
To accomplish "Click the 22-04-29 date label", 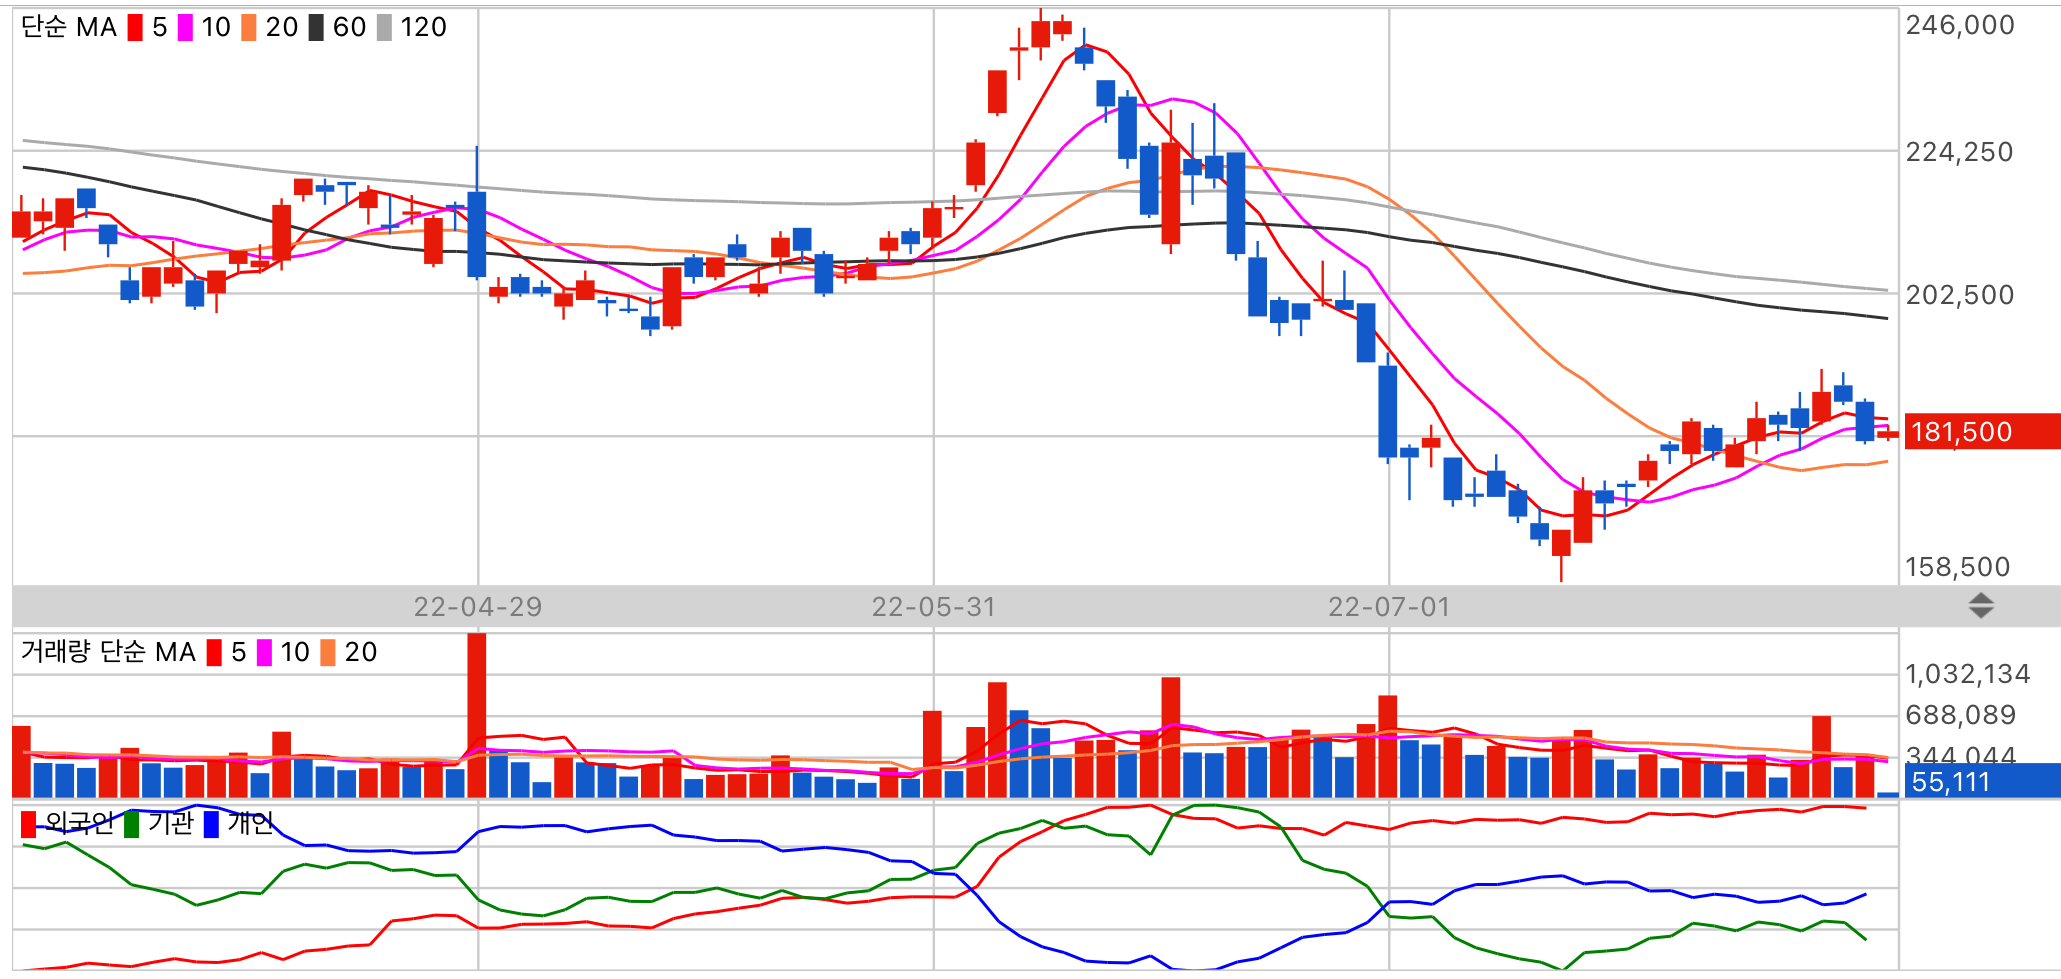I will point(478,607).
